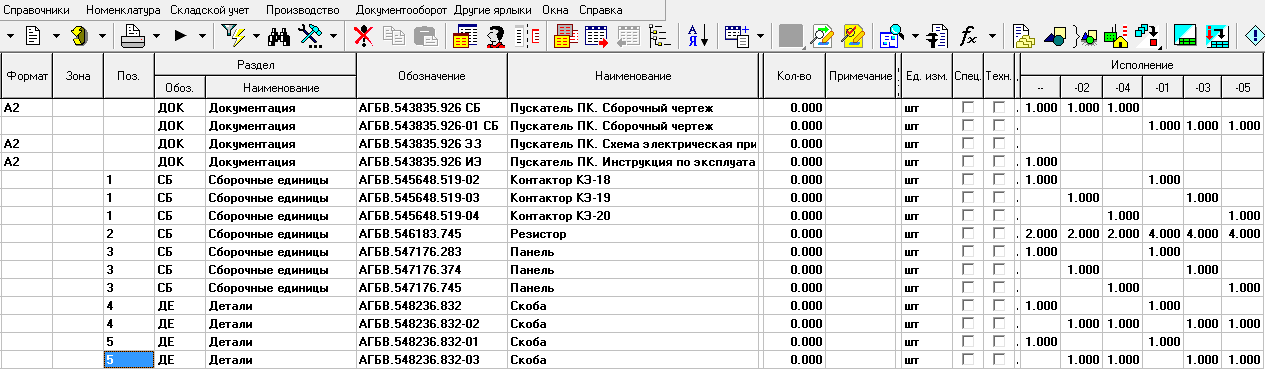Click the Кол-во column header
Viewport: 1265px width, 369px height.
click(x=794, y=76)
